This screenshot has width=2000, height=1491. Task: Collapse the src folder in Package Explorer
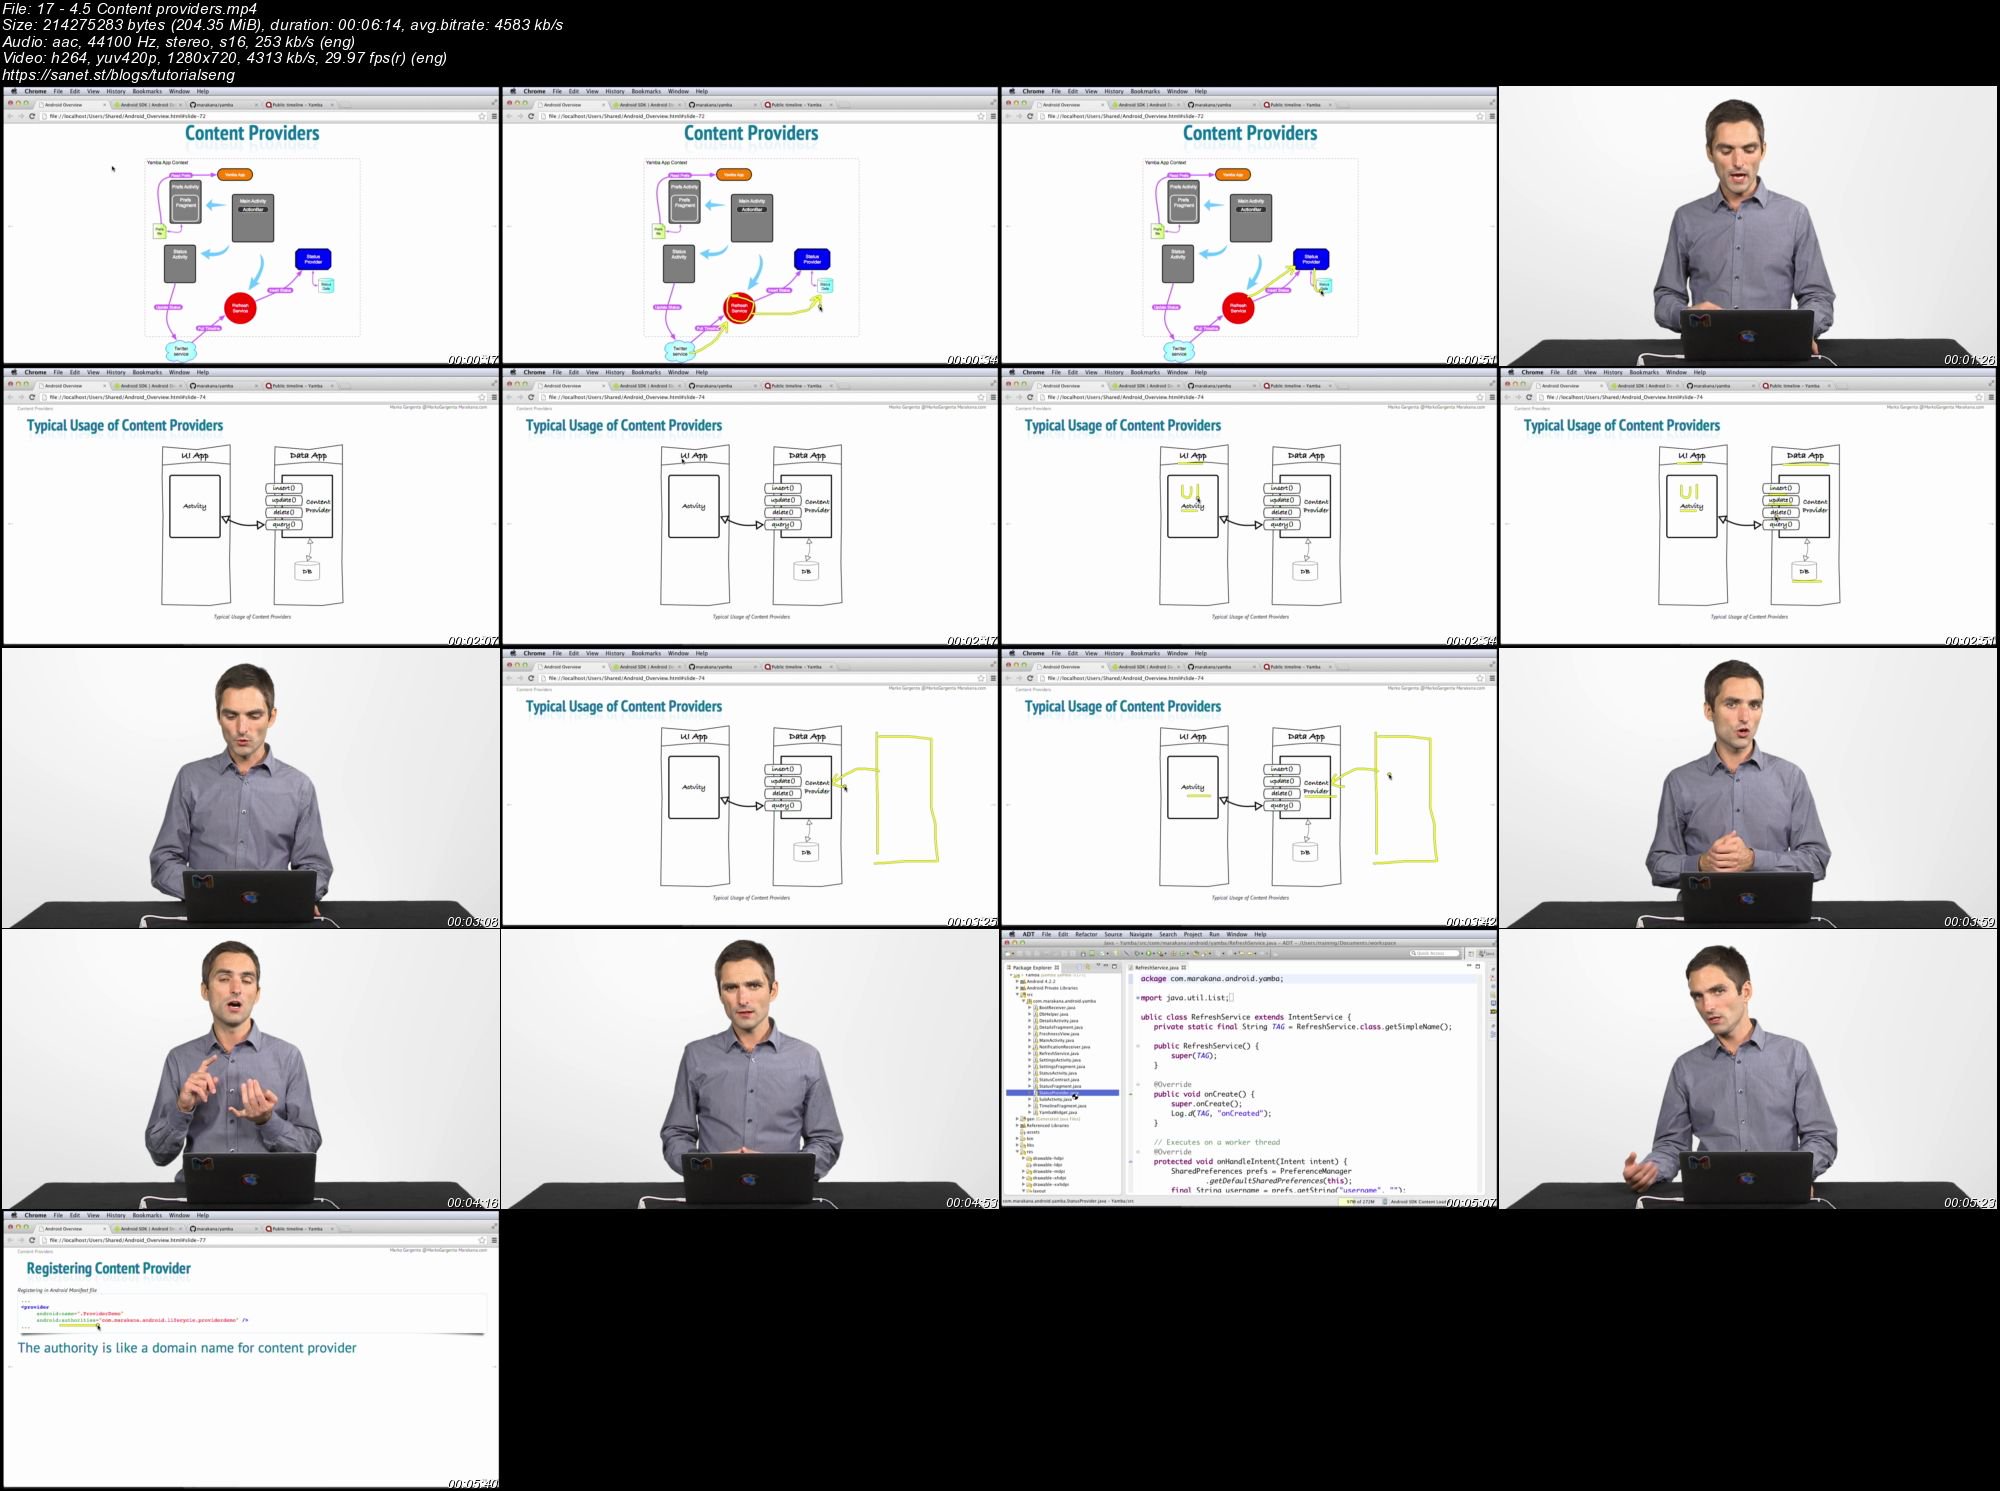[x=1017, y=994]
